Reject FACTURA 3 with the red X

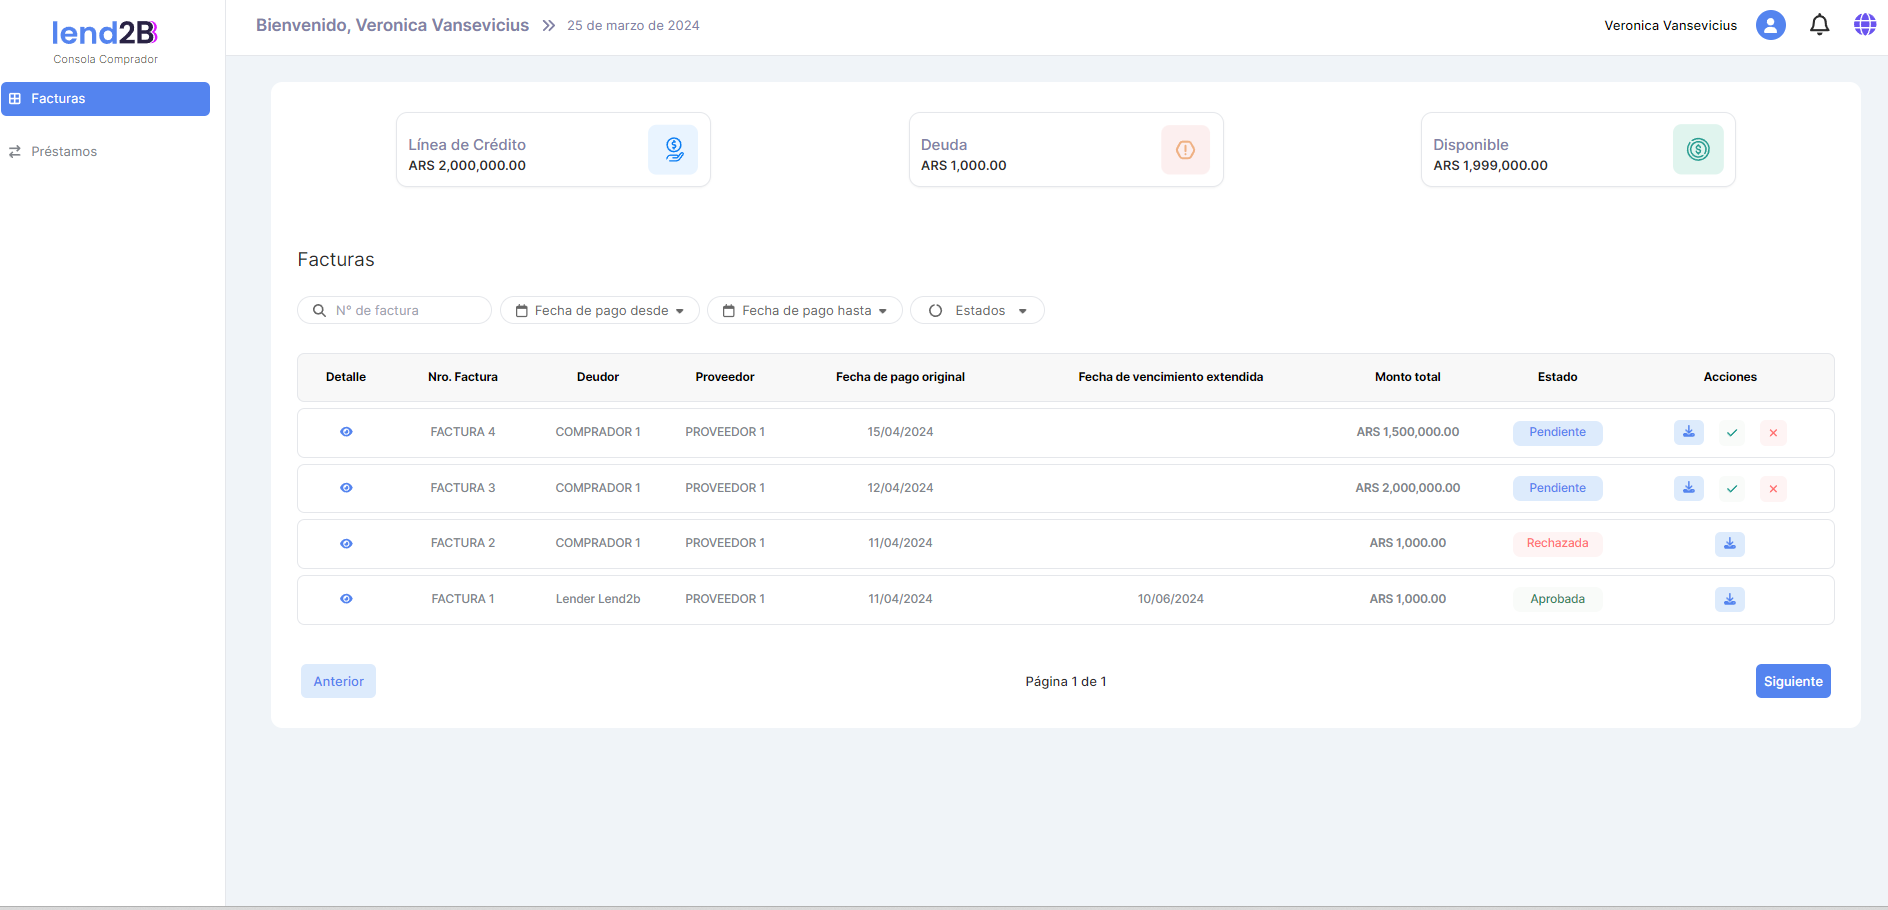pos(1773,489)
